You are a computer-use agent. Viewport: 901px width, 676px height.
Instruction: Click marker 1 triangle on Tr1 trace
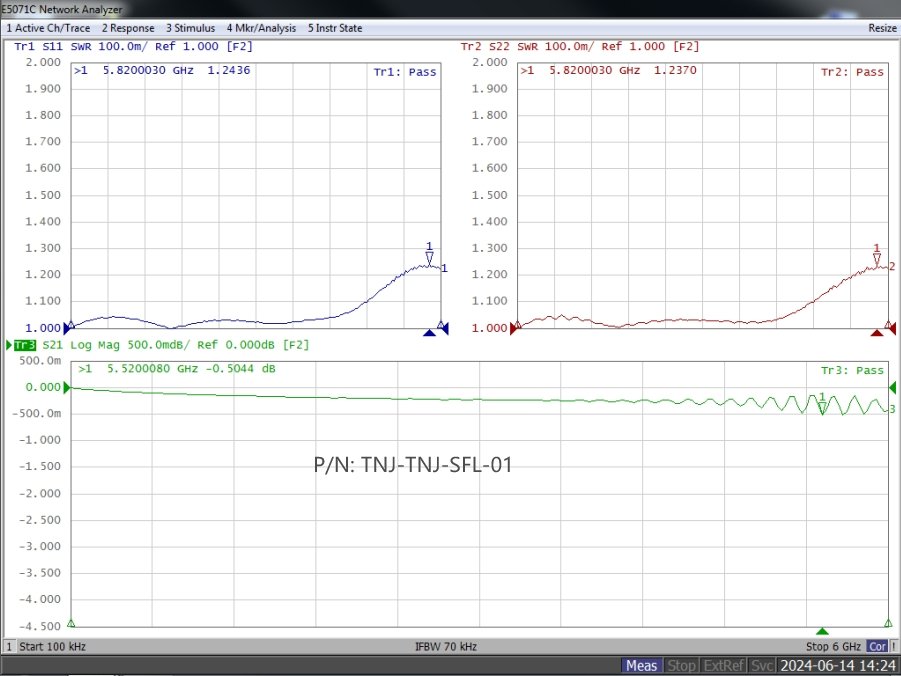pyautogui.click(x=429, y=258)
